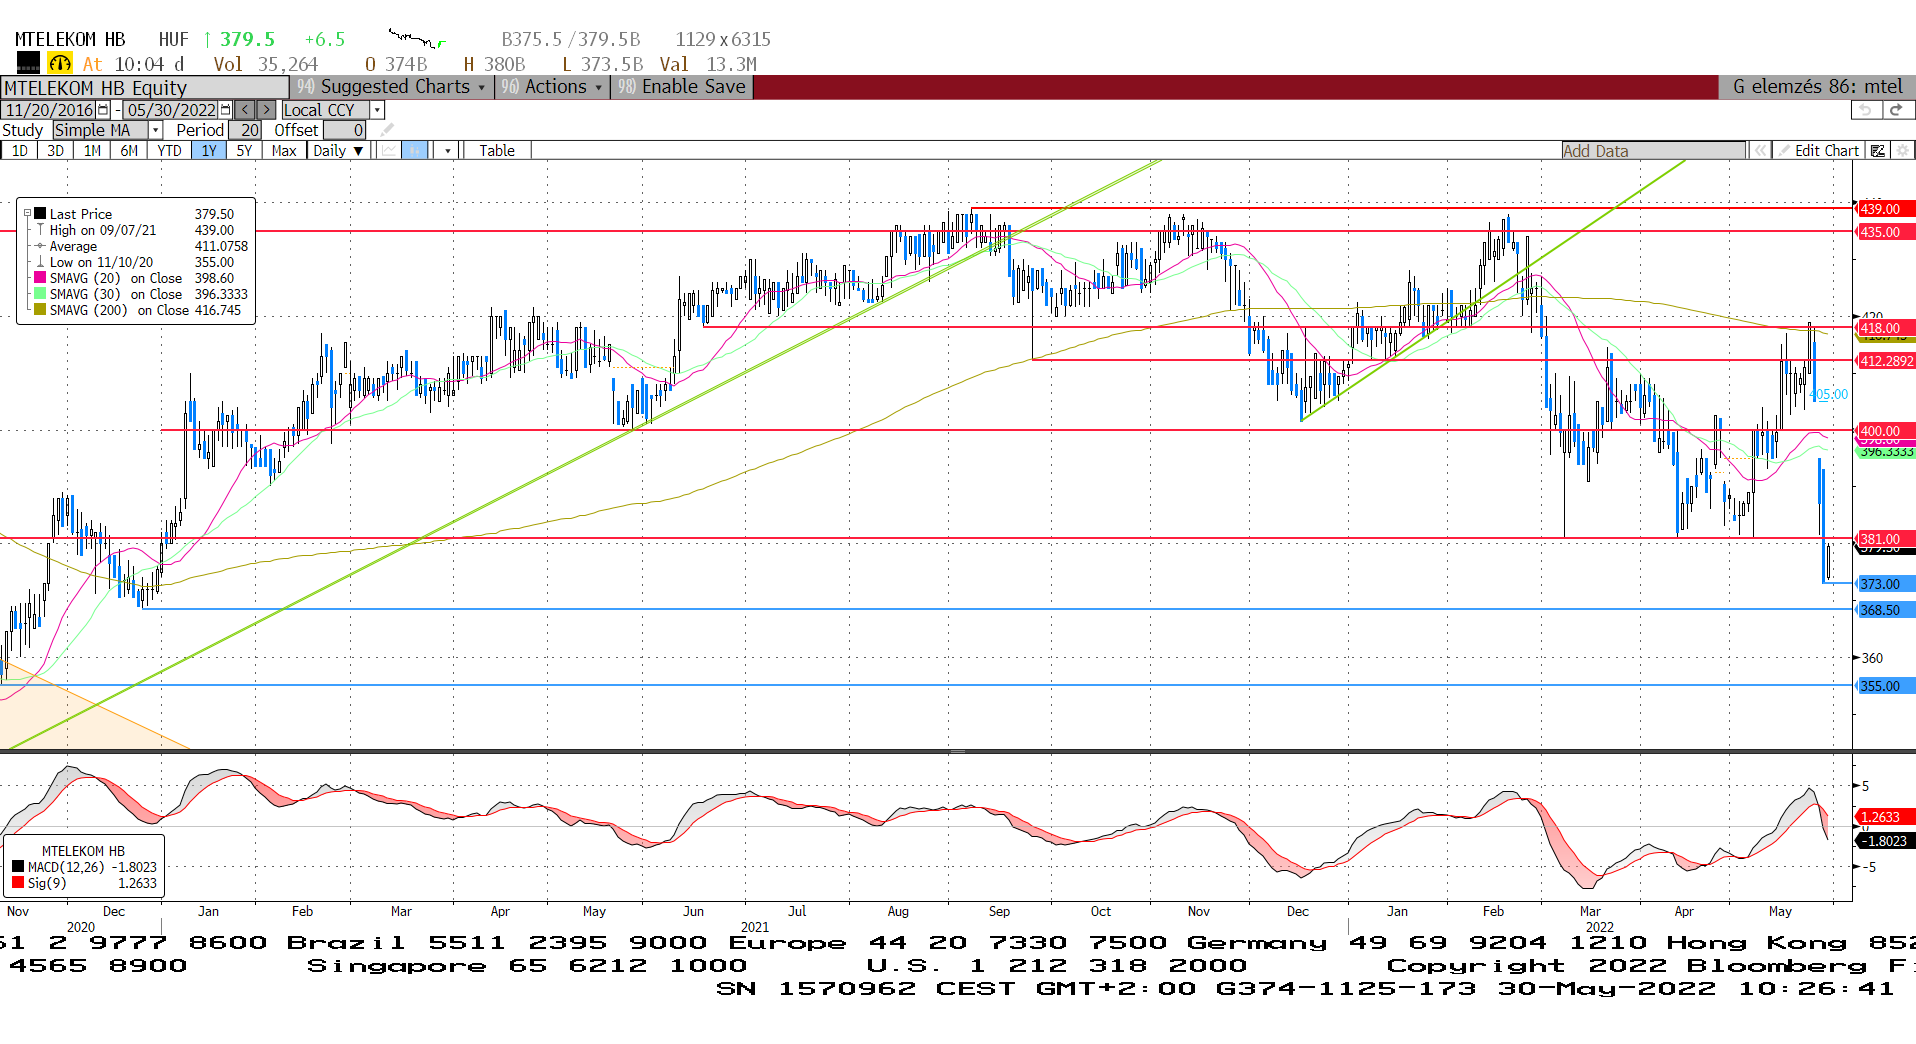
Task: Shift date range forward with right arrow
Action: tap(266, 110)
